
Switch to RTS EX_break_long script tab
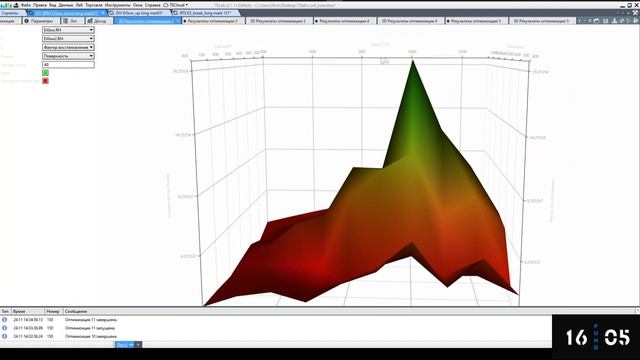(x=205, y=13)
